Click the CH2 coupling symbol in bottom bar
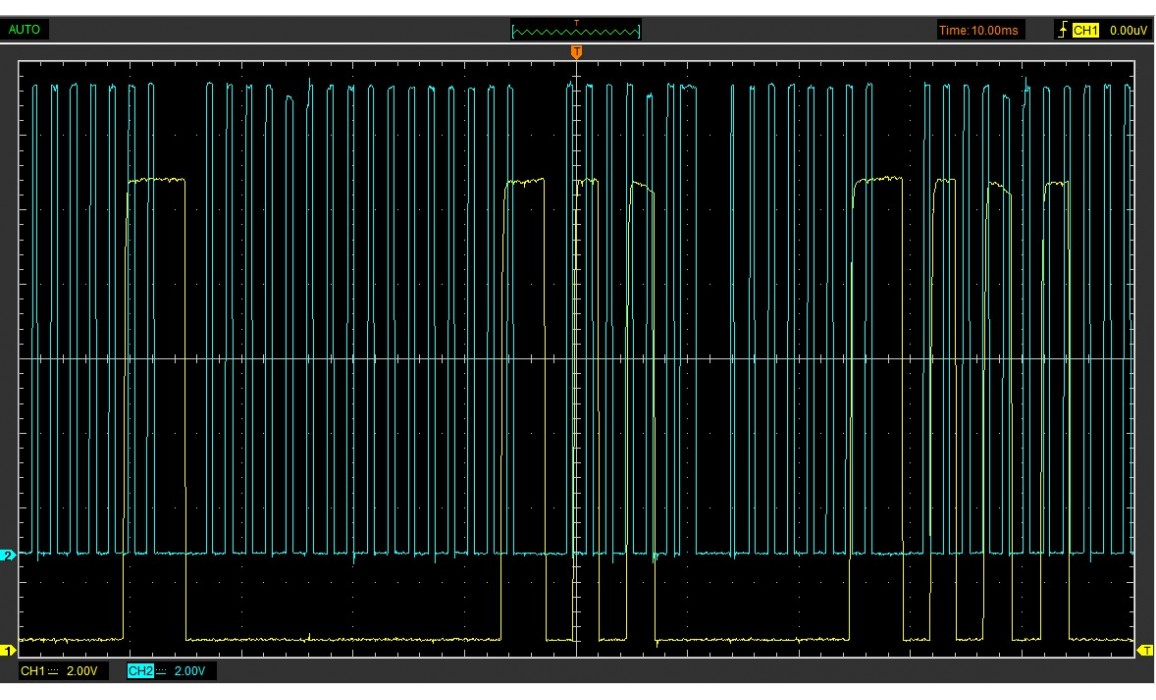This screenshot has height=700, width=1156. click(x=161, y=670)
